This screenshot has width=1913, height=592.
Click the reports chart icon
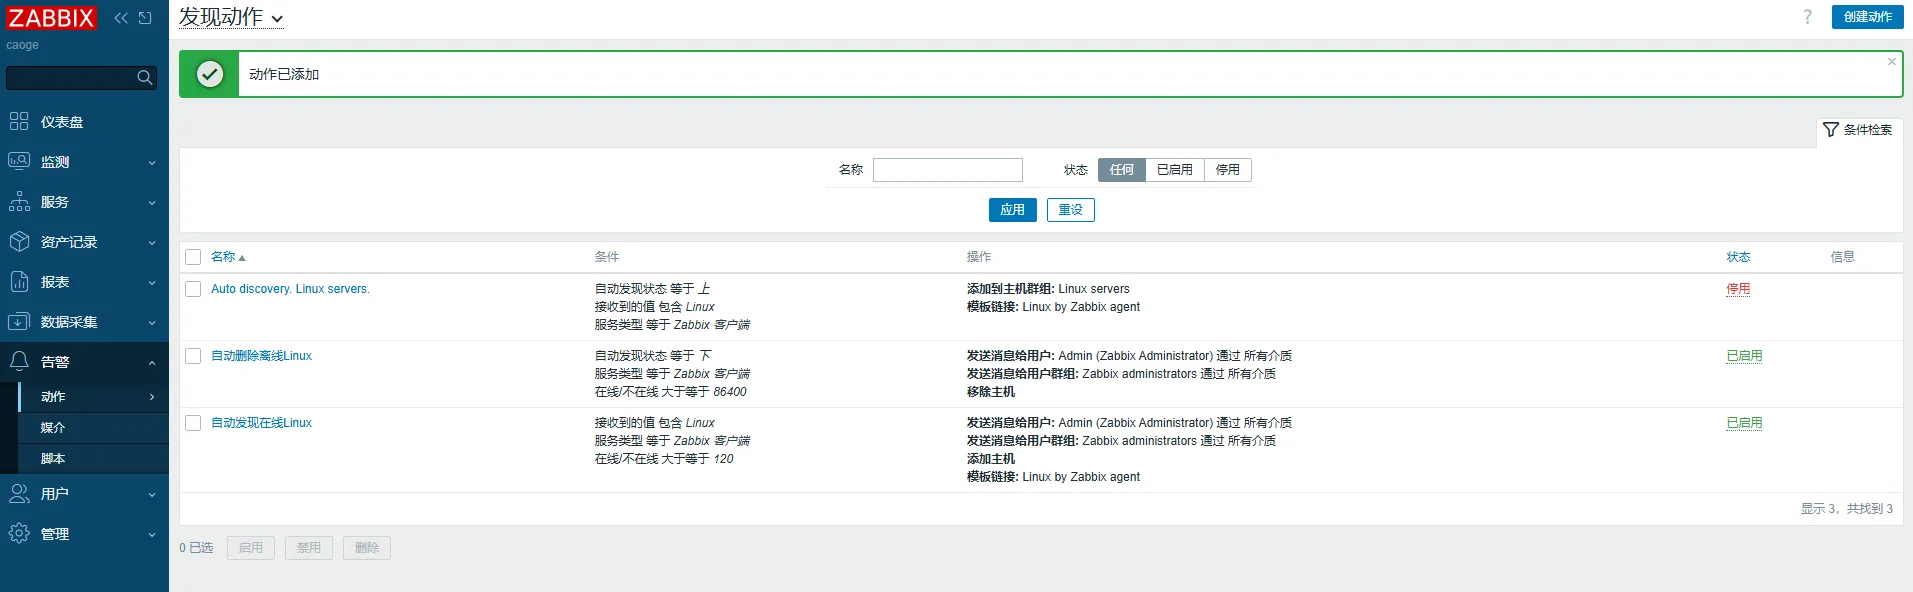point(19,282)
